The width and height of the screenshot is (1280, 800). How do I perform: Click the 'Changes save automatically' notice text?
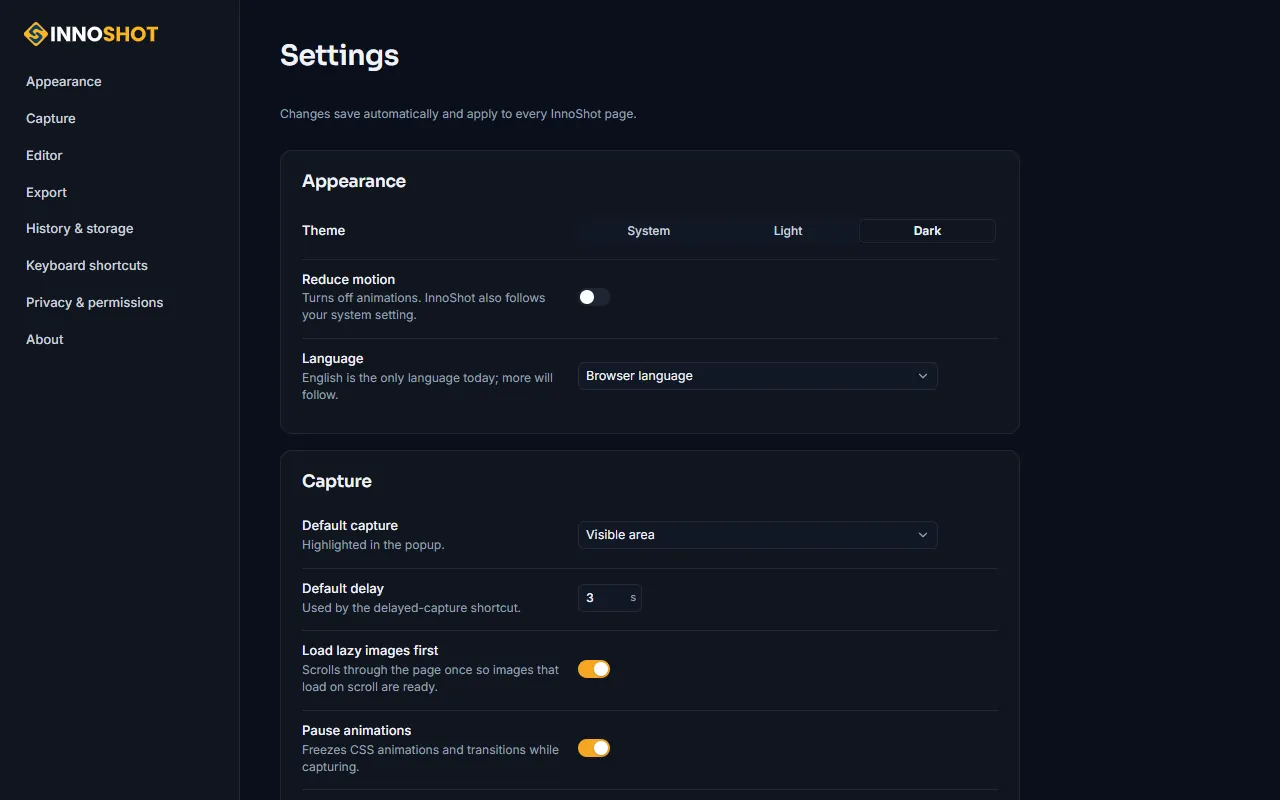[458, 114]
